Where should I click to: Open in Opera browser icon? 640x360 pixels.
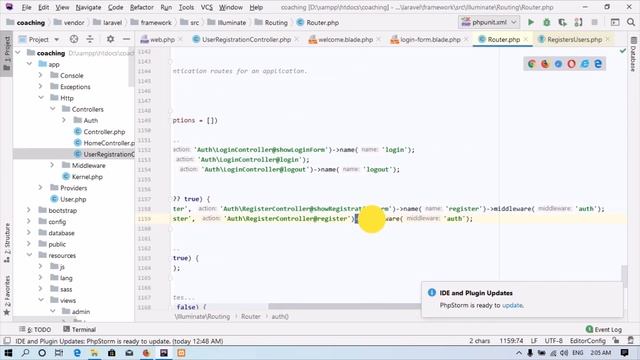571,64
